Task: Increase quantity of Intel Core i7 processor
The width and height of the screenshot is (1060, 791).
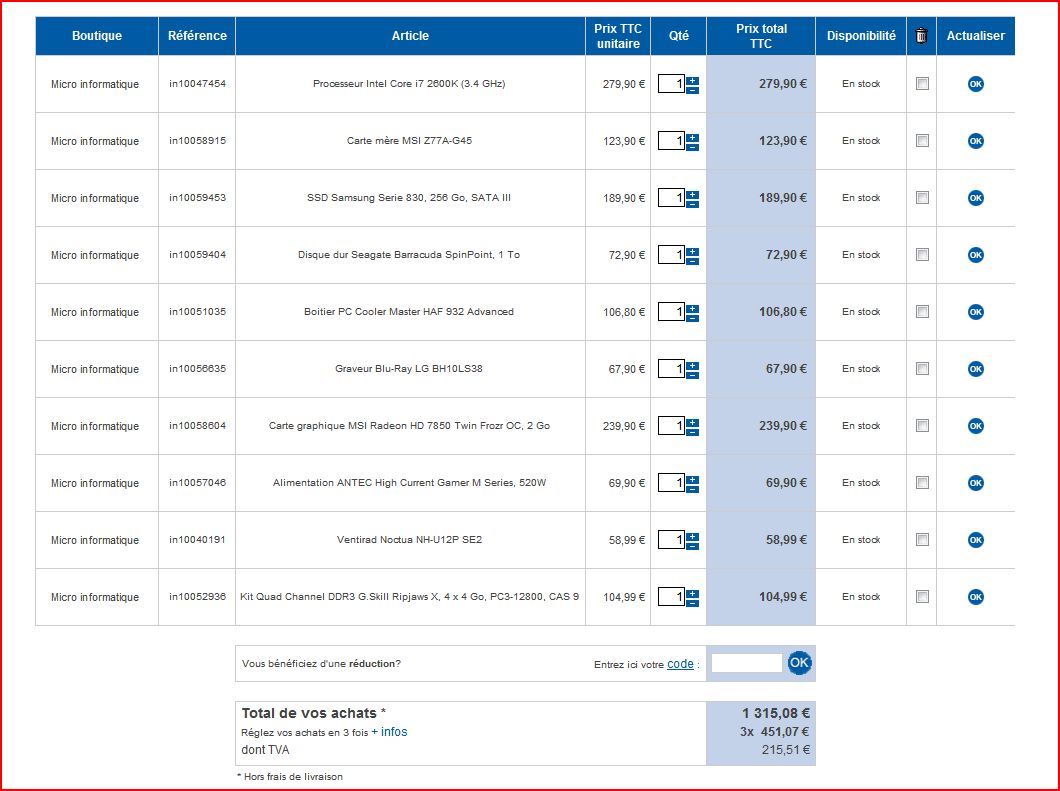Action: [693, 80]
